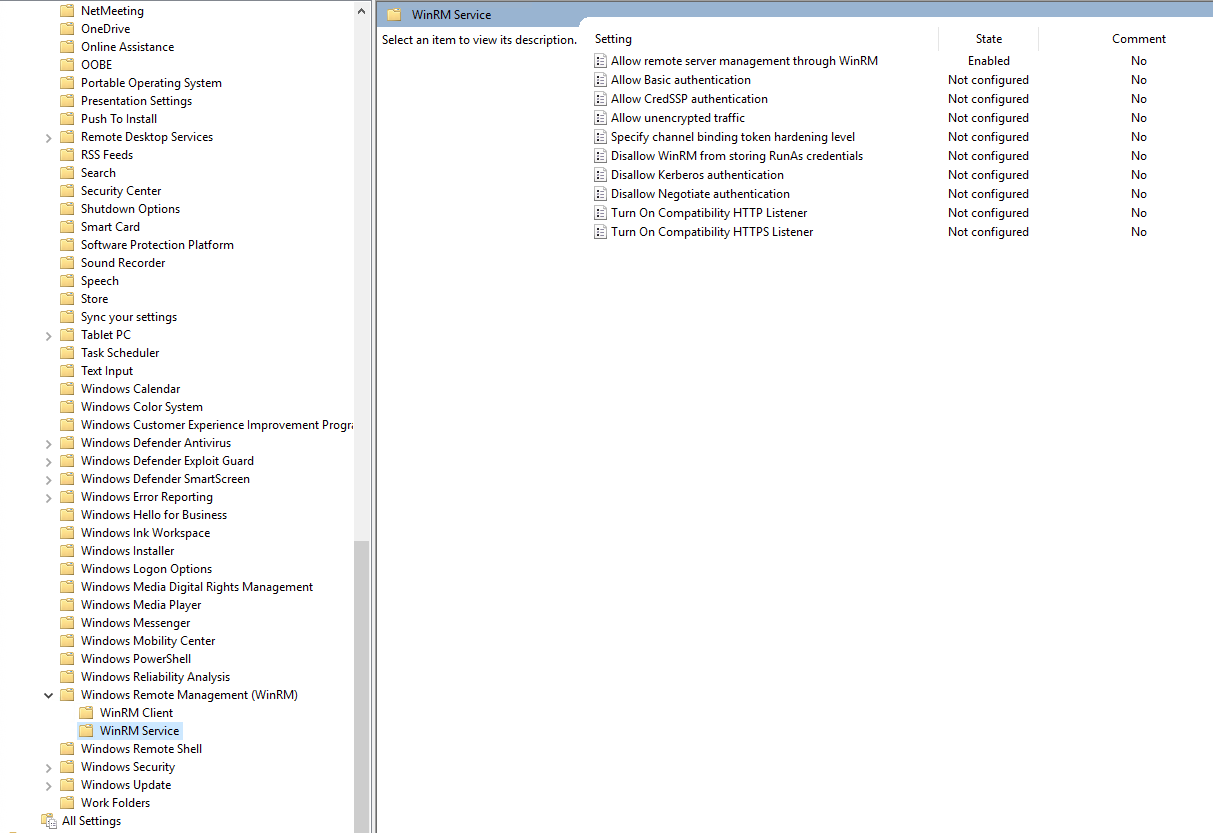Collapse the Windows Remote Management (WinRM) node

pyautogui.click(x=49, y=695)
